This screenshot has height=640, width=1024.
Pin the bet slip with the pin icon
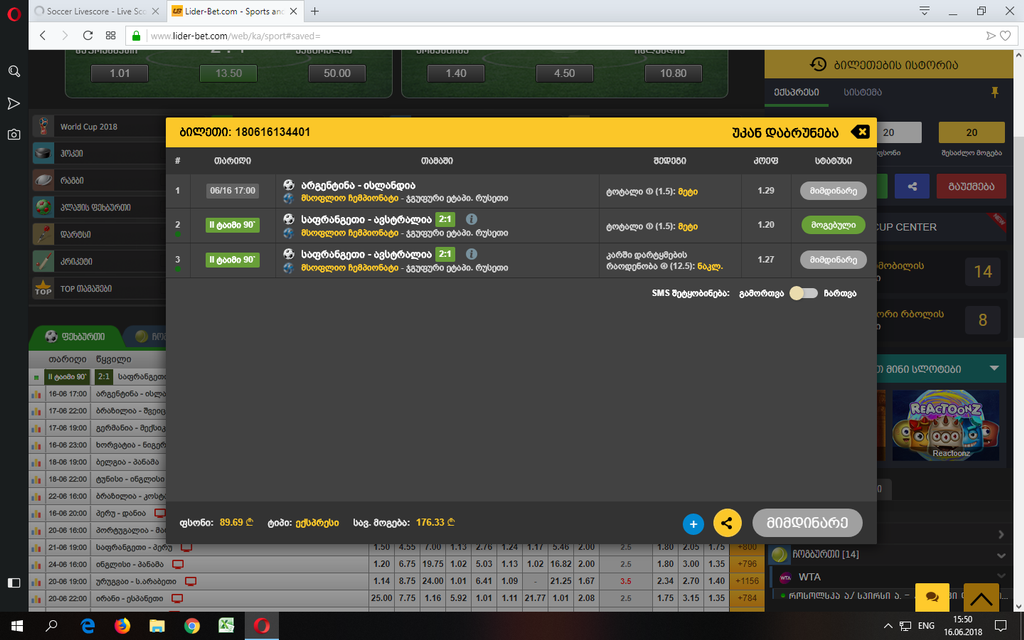coord(995,93)
